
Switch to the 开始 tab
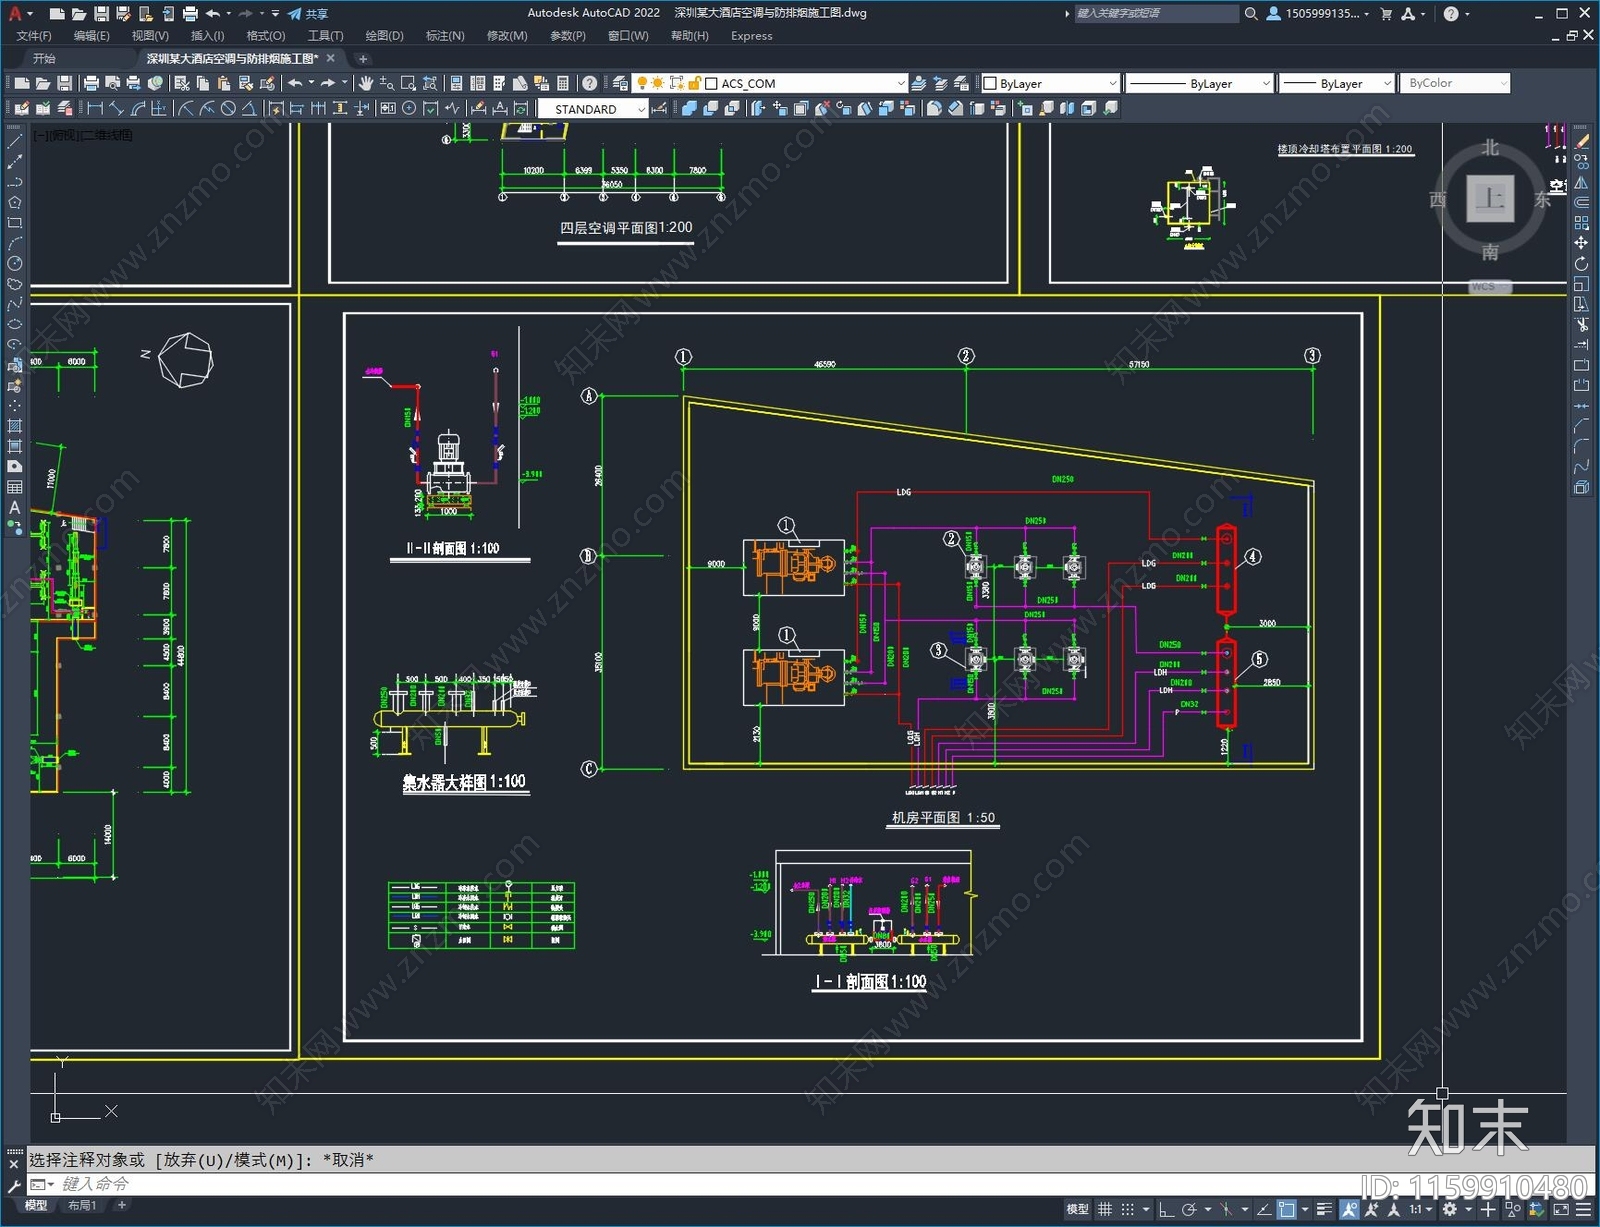pos(45,58)
